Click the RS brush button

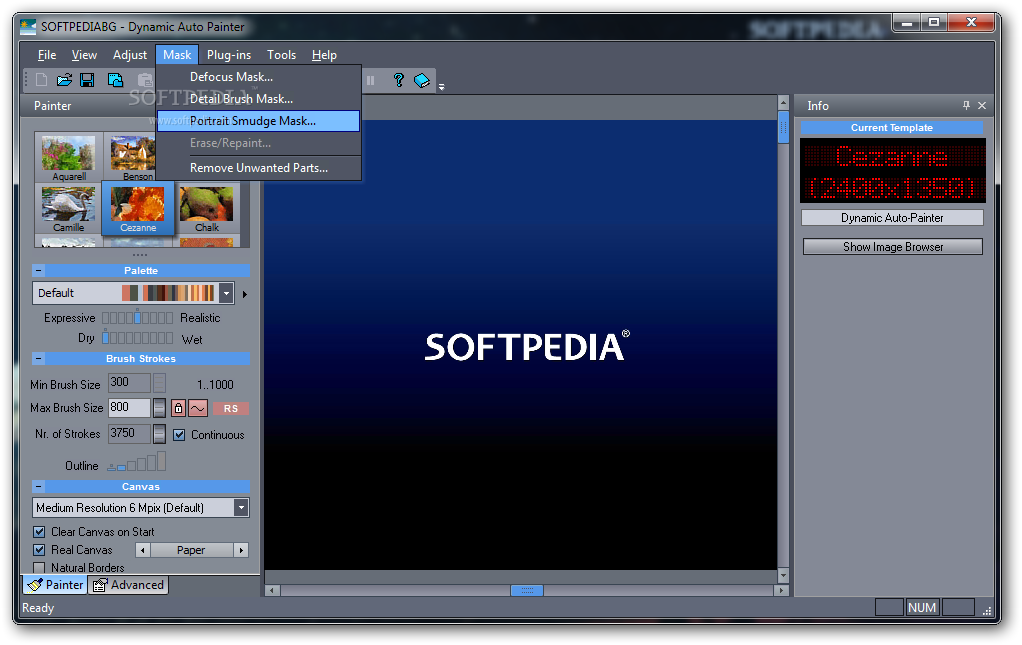pyautogui.click(x=231, y=408)
